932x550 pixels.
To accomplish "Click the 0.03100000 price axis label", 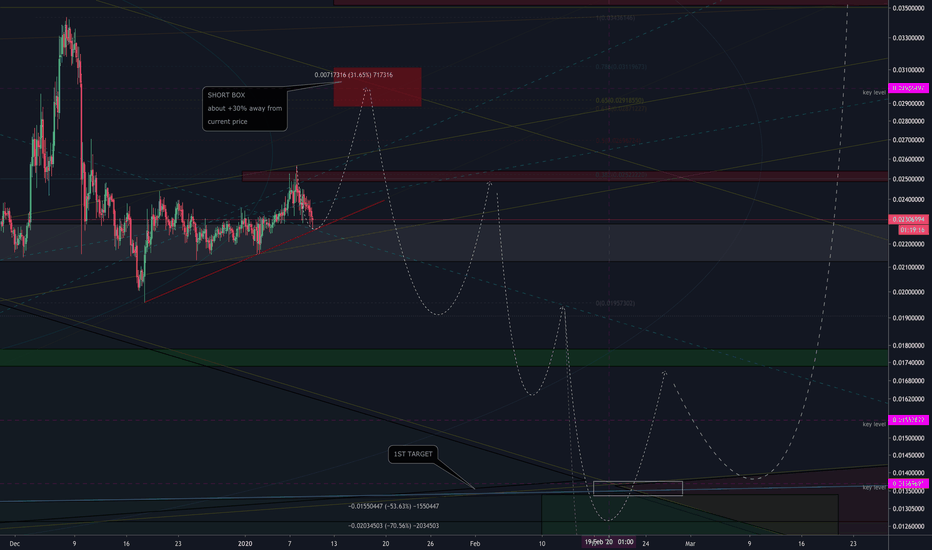I will click(x=908, y=70).
